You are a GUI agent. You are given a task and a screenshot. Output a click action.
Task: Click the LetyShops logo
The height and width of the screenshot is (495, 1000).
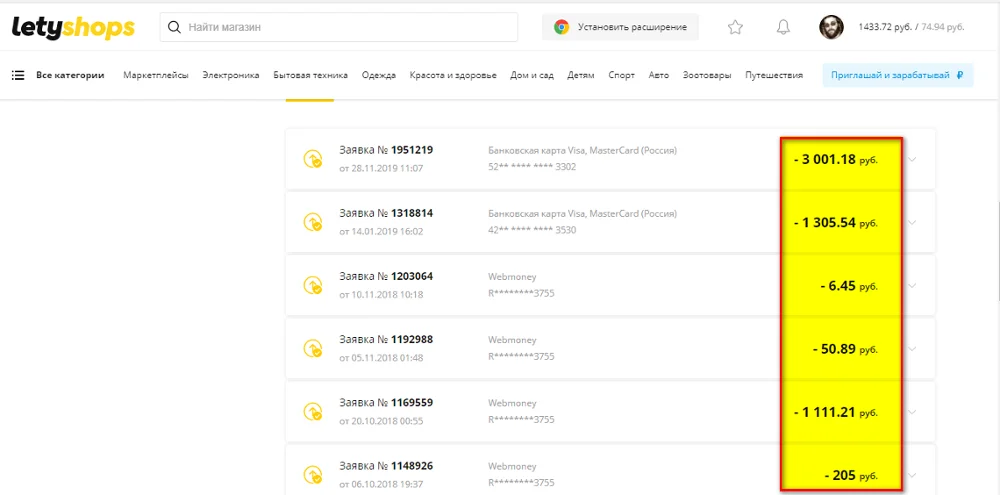click(72, 28)
